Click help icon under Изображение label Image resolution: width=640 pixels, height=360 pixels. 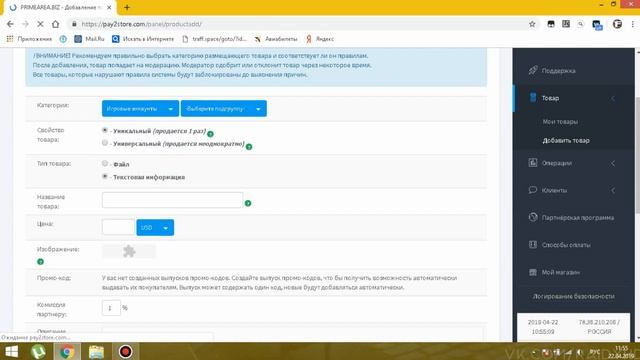[x=40, y=262]
